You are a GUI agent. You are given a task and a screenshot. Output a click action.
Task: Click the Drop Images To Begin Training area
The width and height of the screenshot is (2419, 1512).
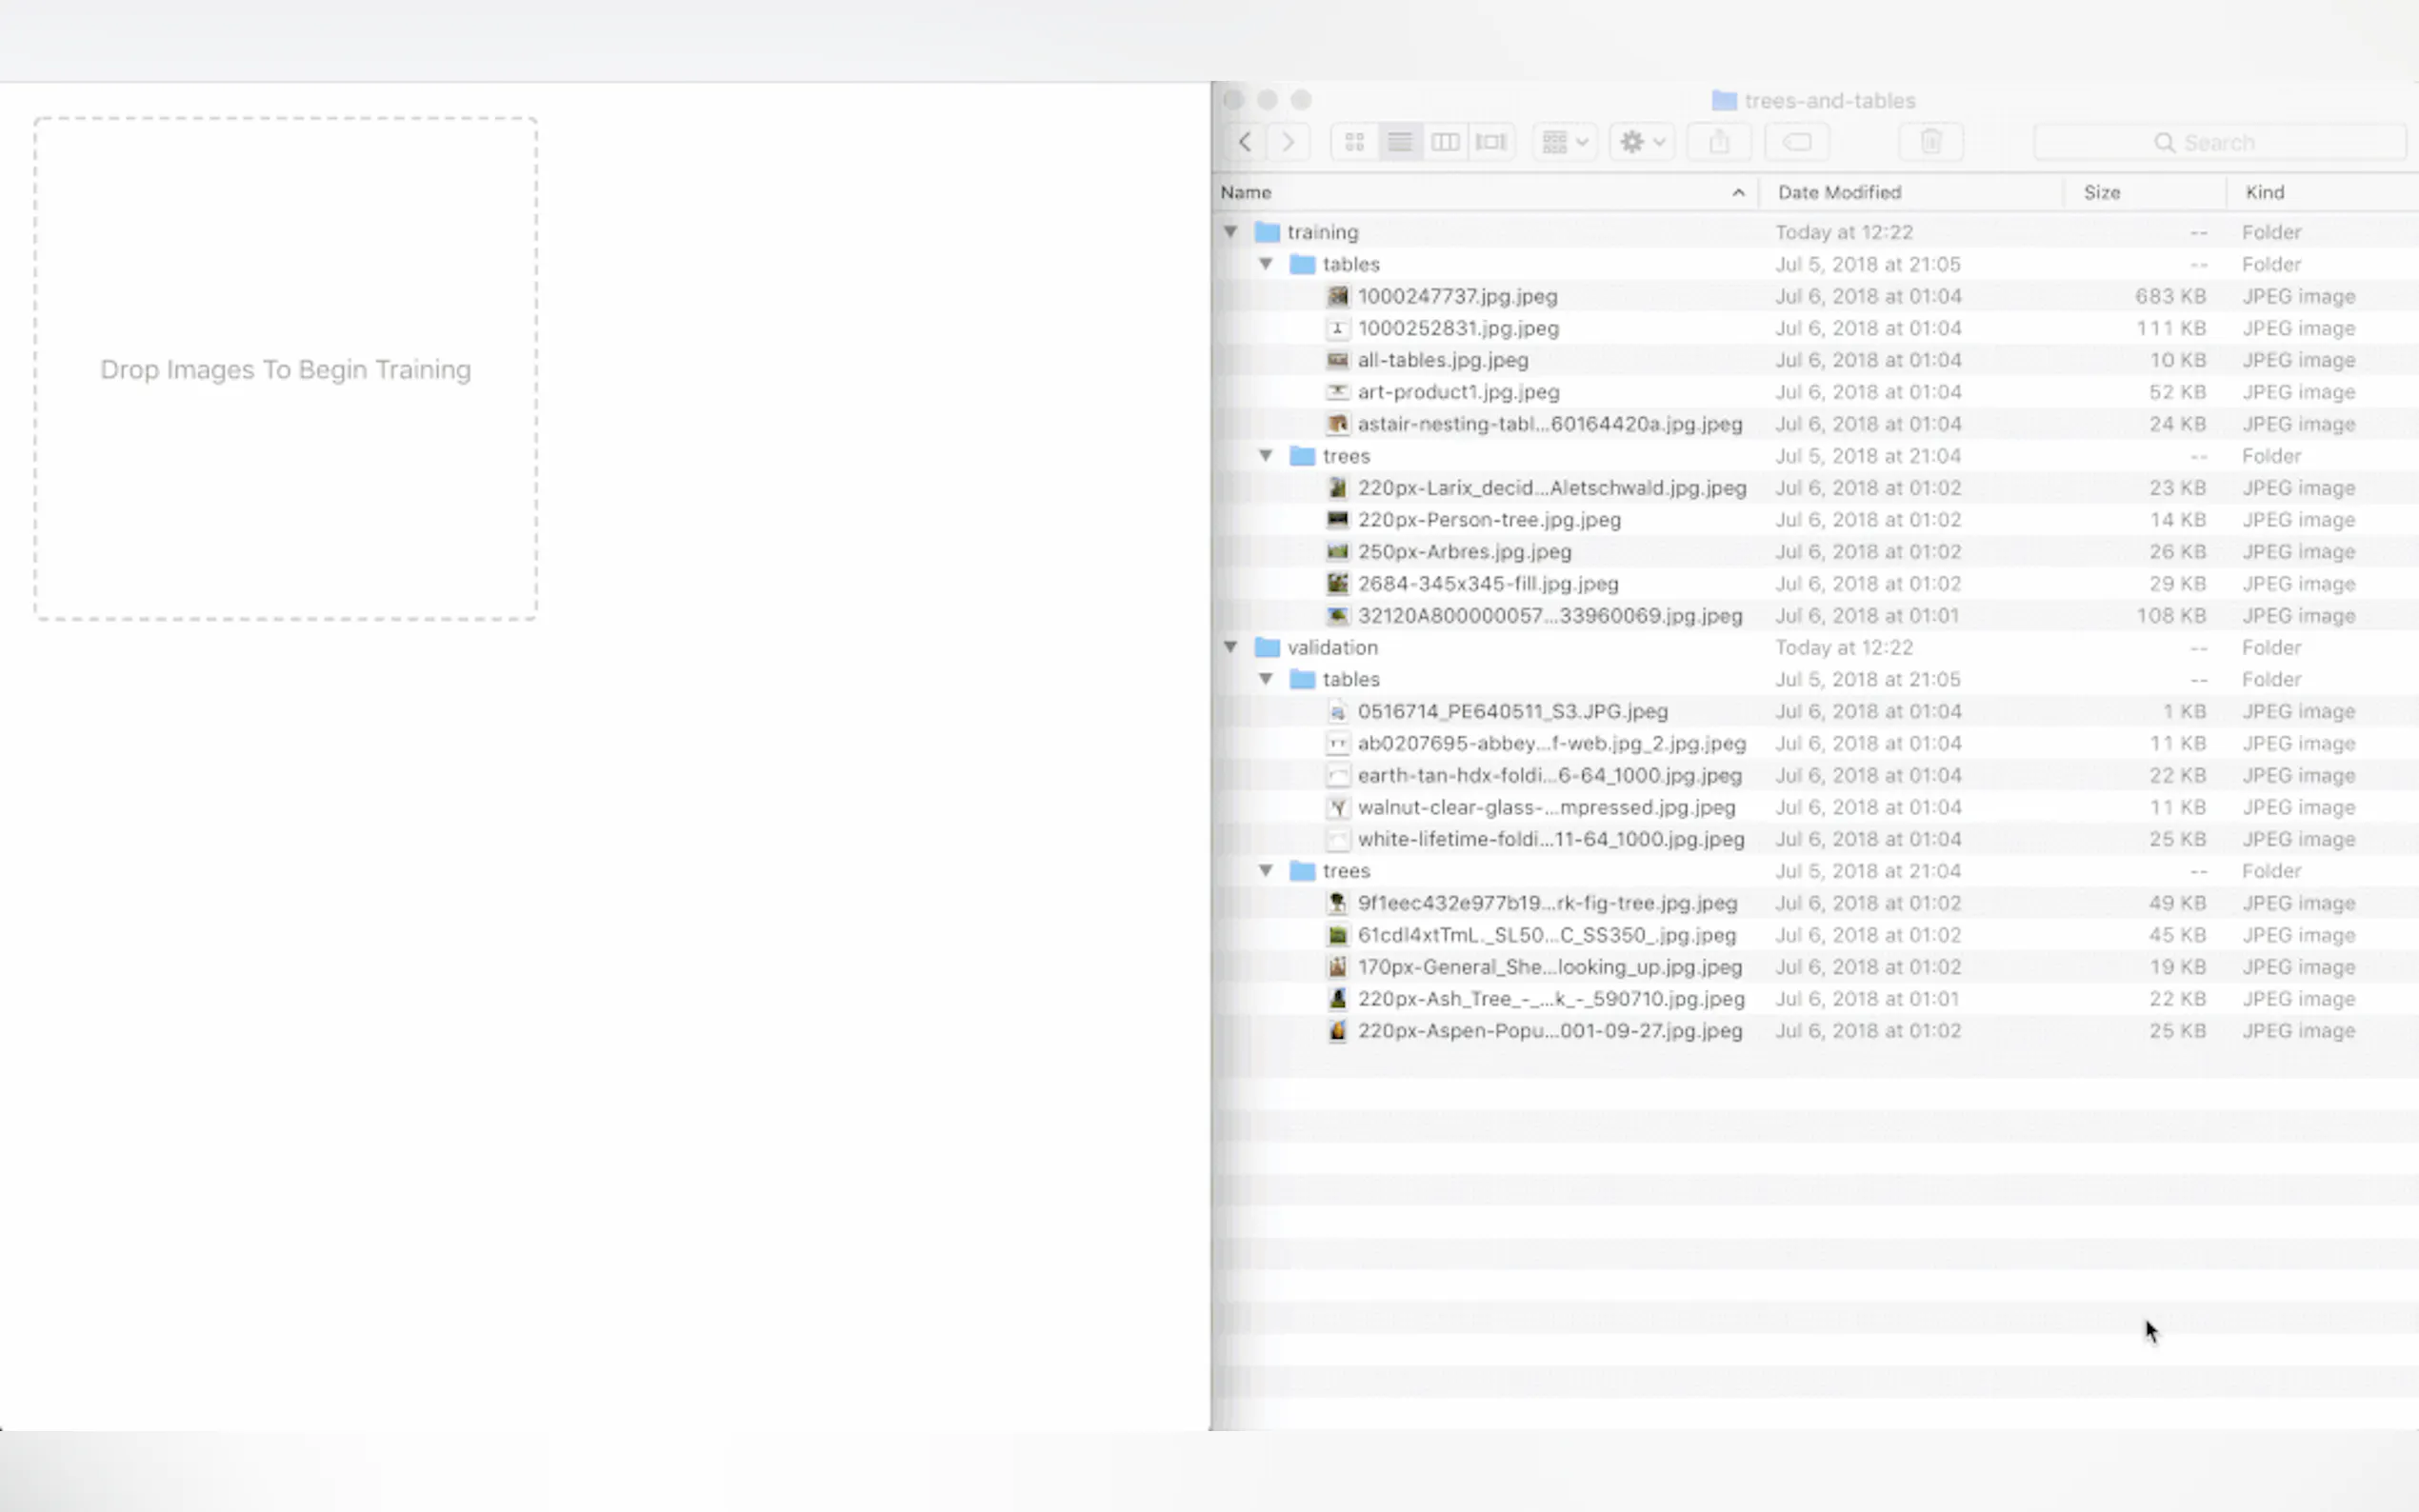(x=285, y=369)
